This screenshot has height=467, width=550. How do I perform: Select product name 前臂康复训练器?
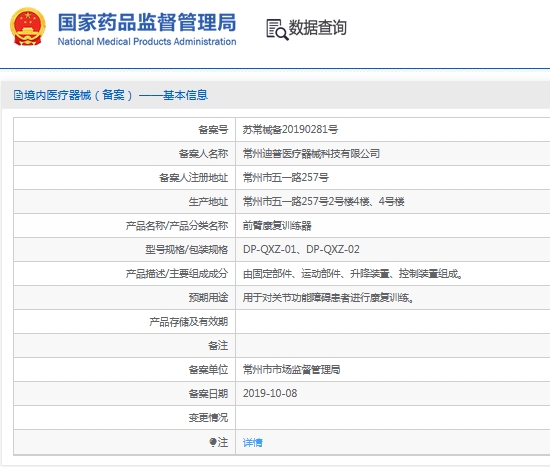[x=277, y=225]
